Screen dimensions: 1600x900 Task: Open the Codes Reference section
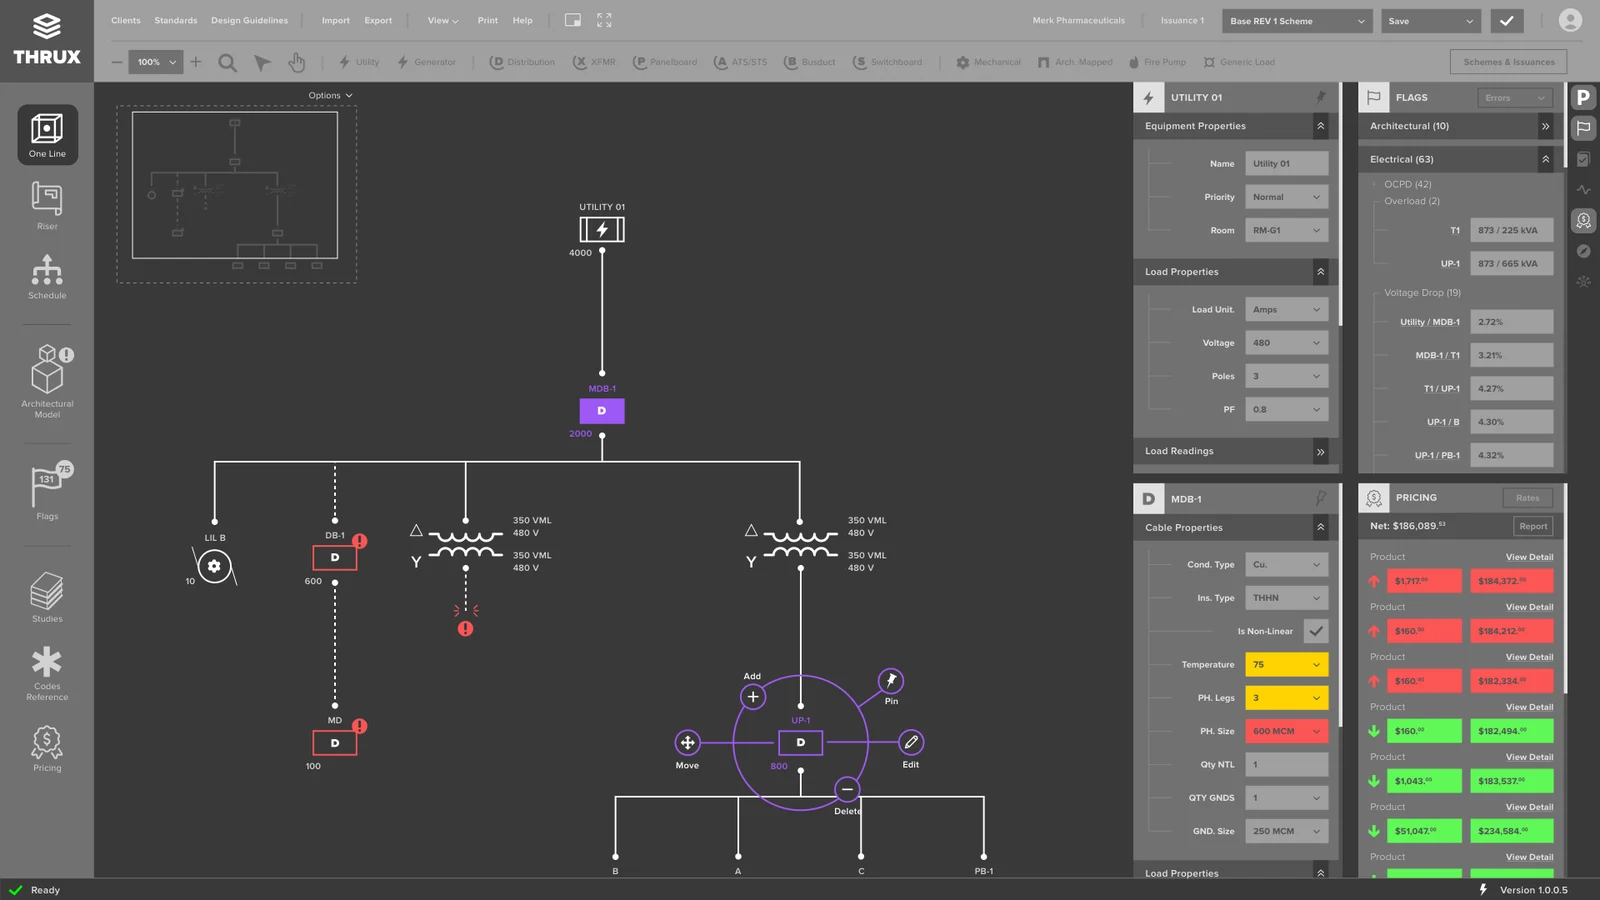47,674
